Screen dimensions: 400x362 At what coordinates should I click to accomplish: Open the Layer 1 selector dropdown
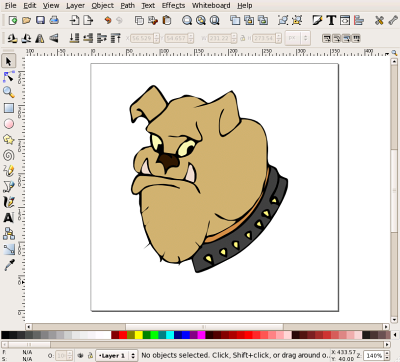point(117,356)
